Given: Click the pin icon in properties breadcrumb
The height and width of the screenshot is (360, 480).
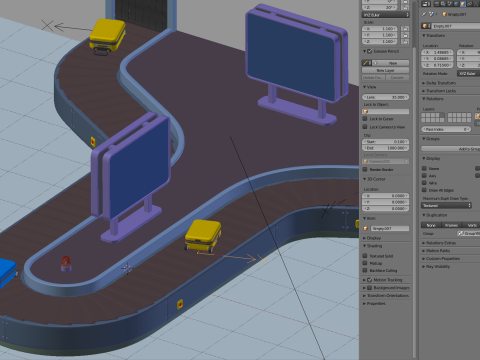Looking at the screenshot, I should pyautogui.click(x=424, y=14).
